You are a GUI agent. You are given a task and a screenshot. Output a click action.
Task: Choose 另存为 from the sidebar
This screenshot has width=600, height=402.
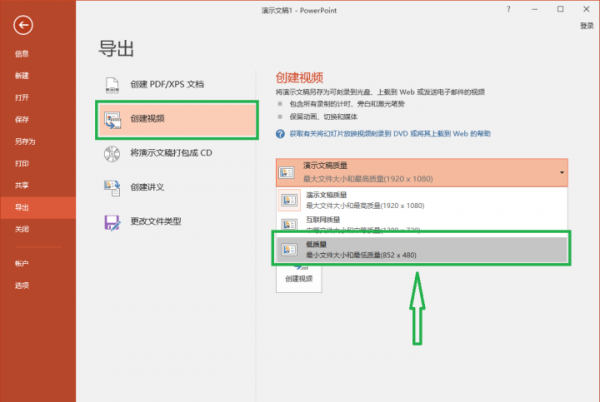click(x=25, y=142)
